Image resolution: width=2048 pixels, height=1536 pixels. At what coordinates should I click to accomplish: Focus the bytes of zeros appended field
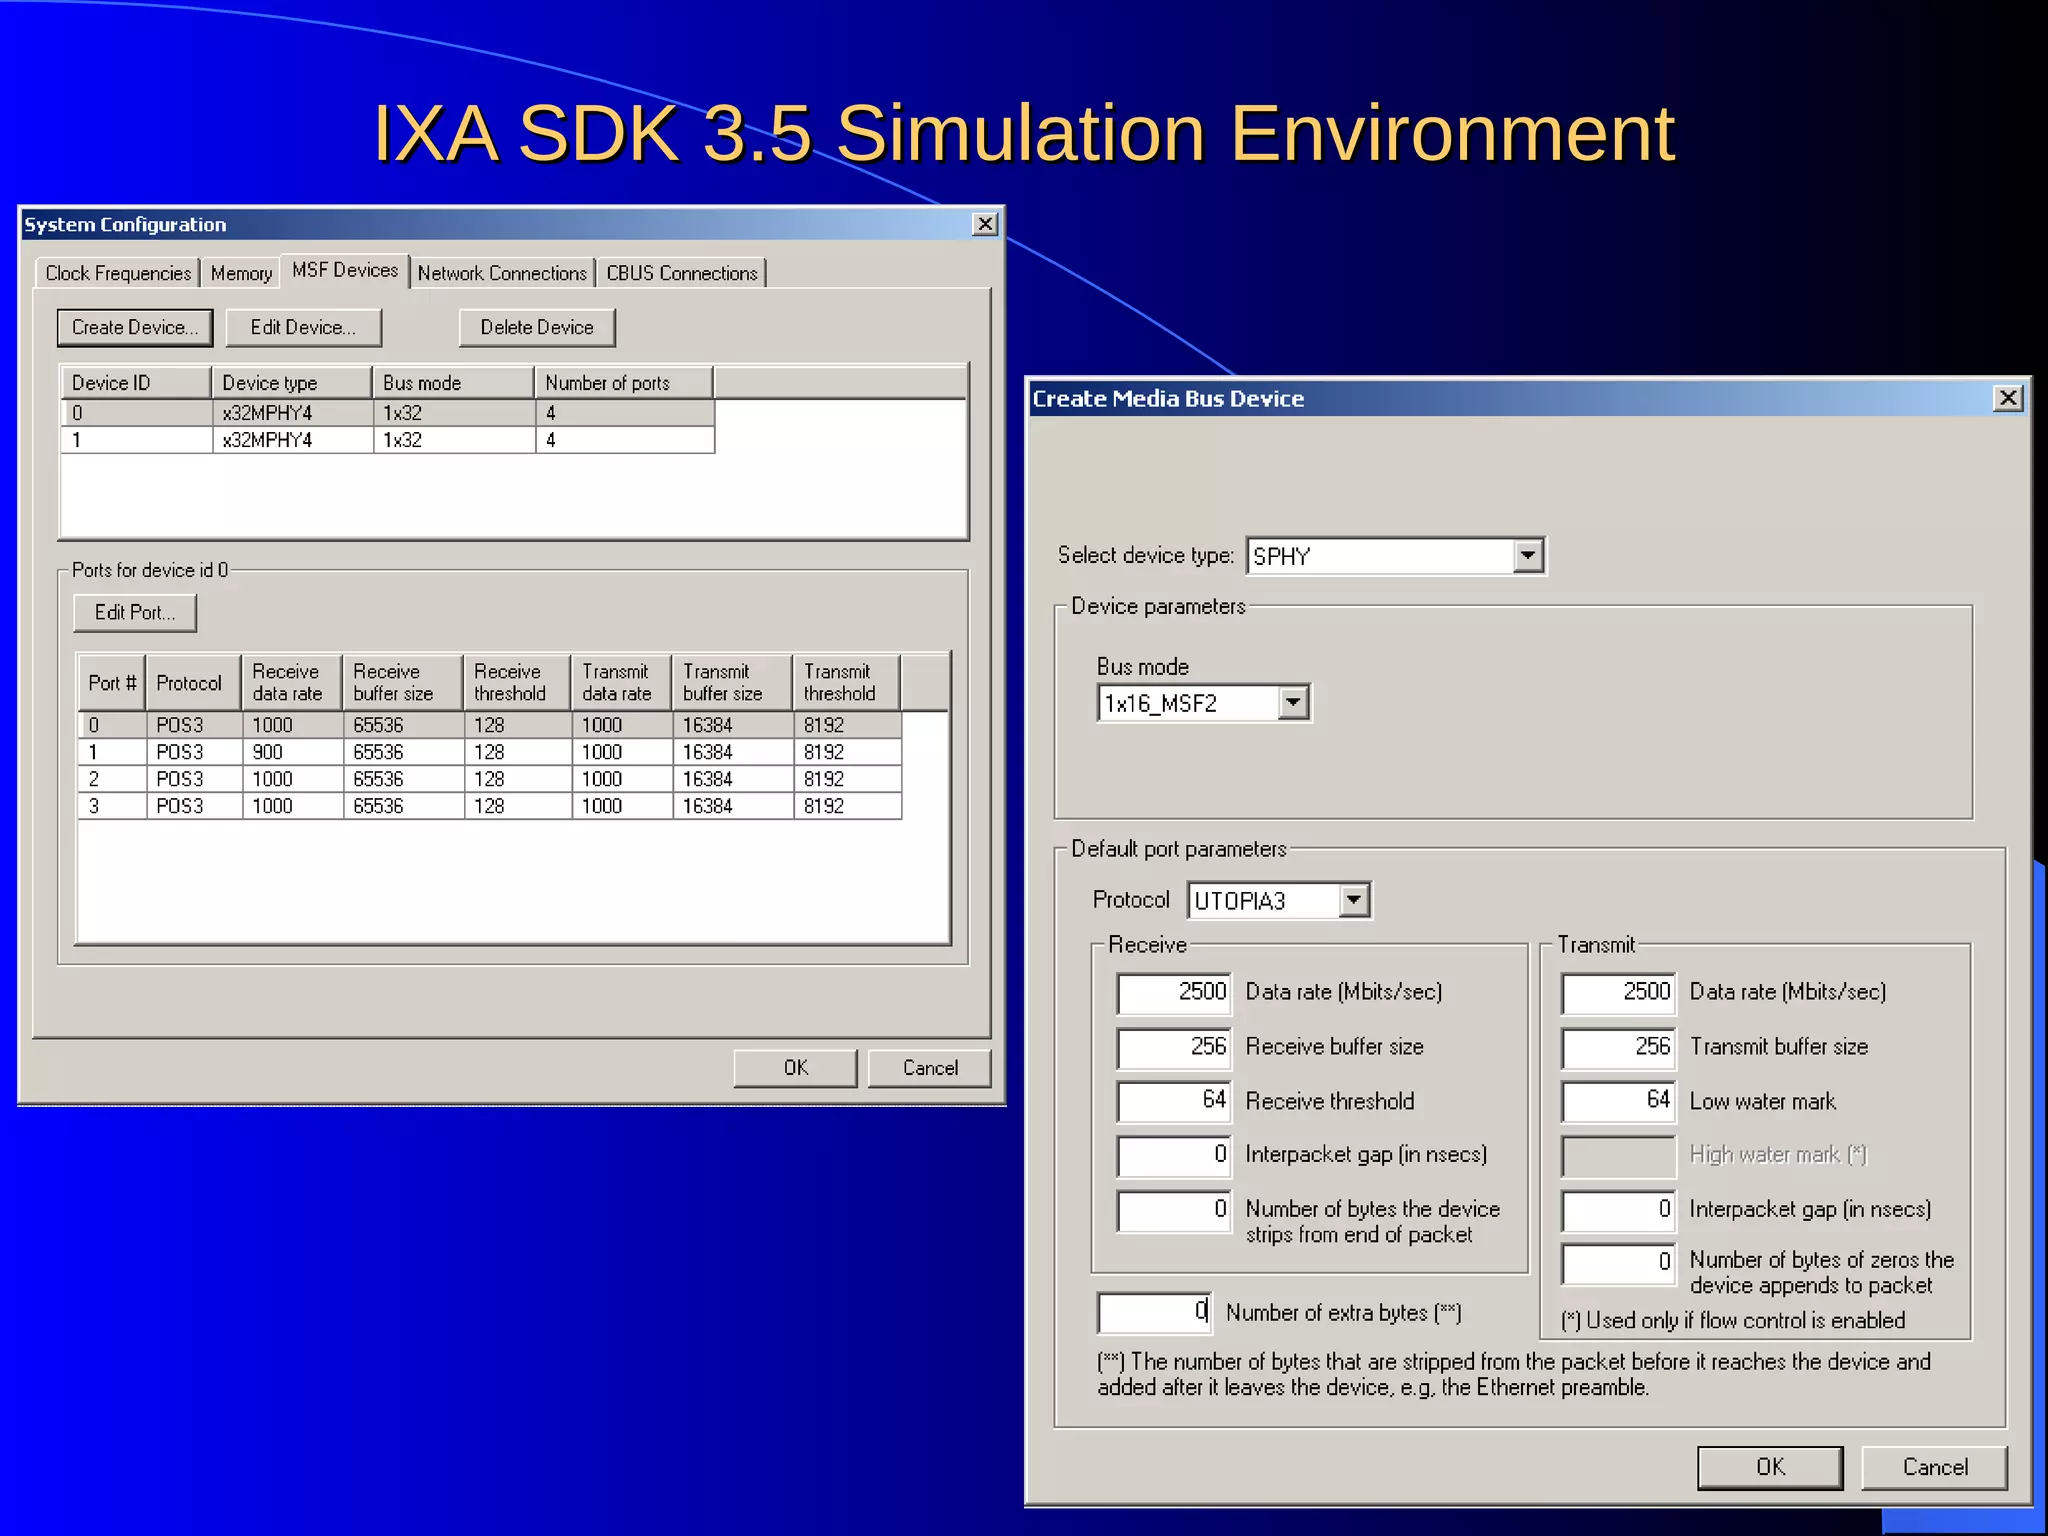1618,1264
